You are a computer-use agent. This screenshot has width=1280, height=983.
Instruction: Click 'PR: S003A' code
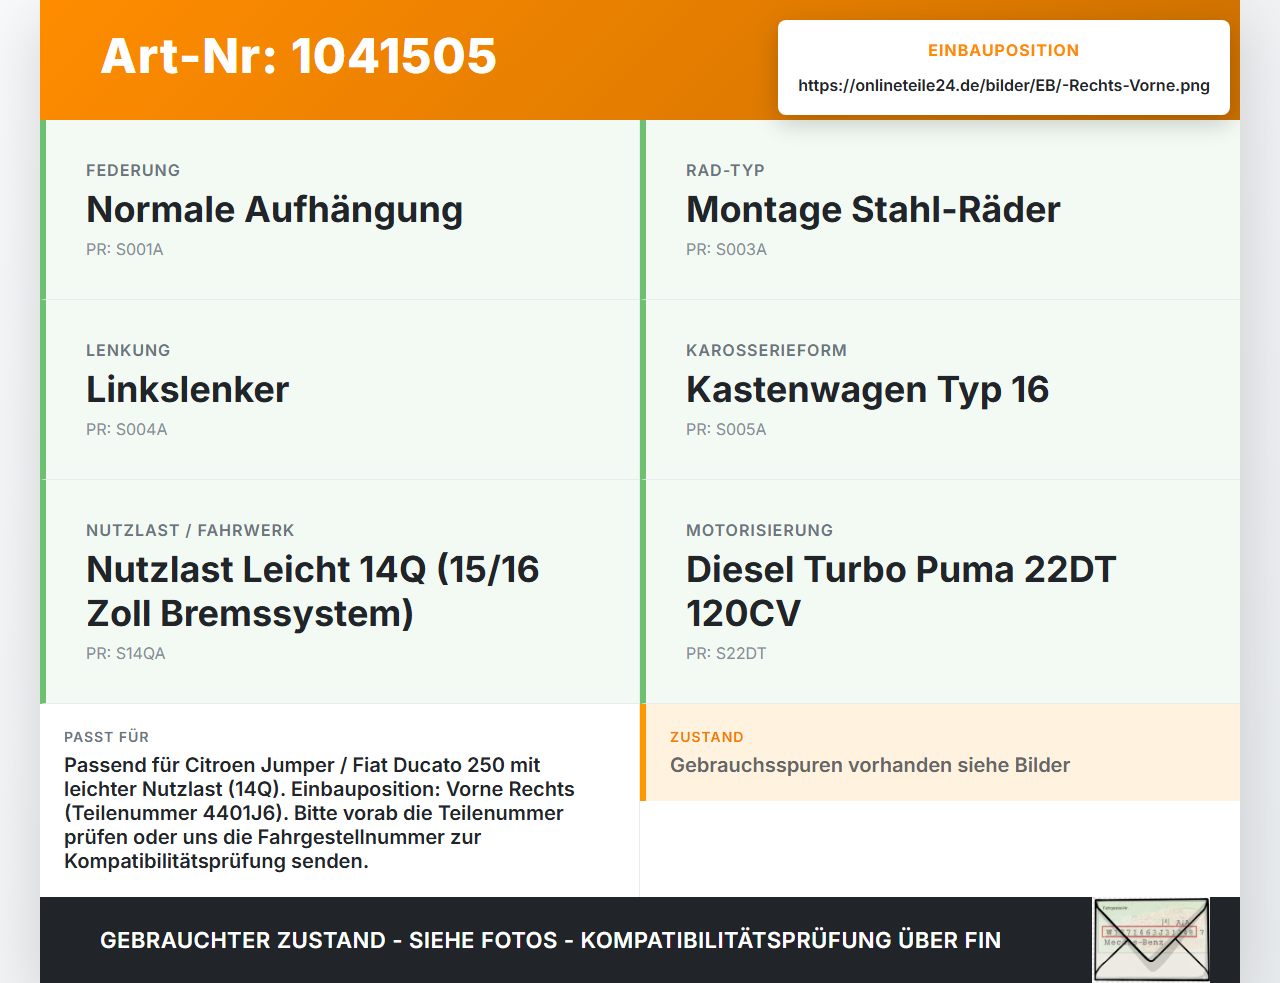tap(726, 250)
